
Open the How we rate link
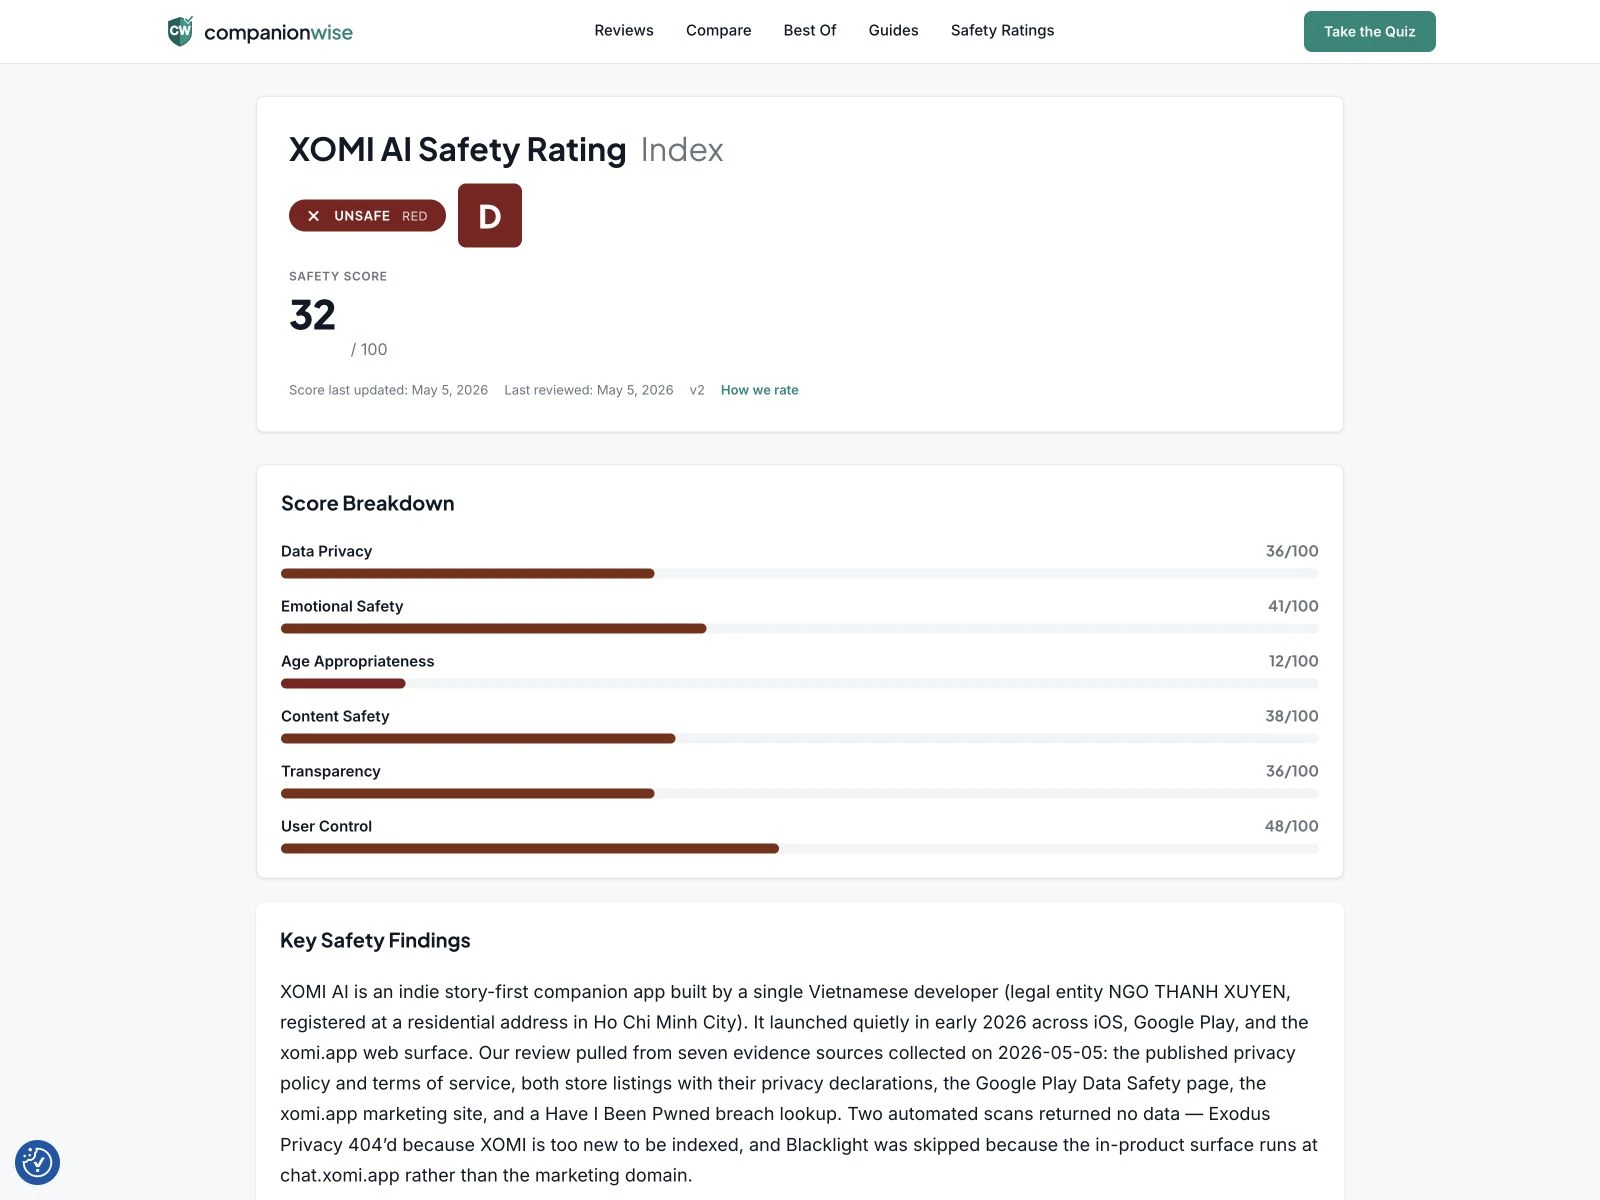pyautogui.click(x=759, y=390)
